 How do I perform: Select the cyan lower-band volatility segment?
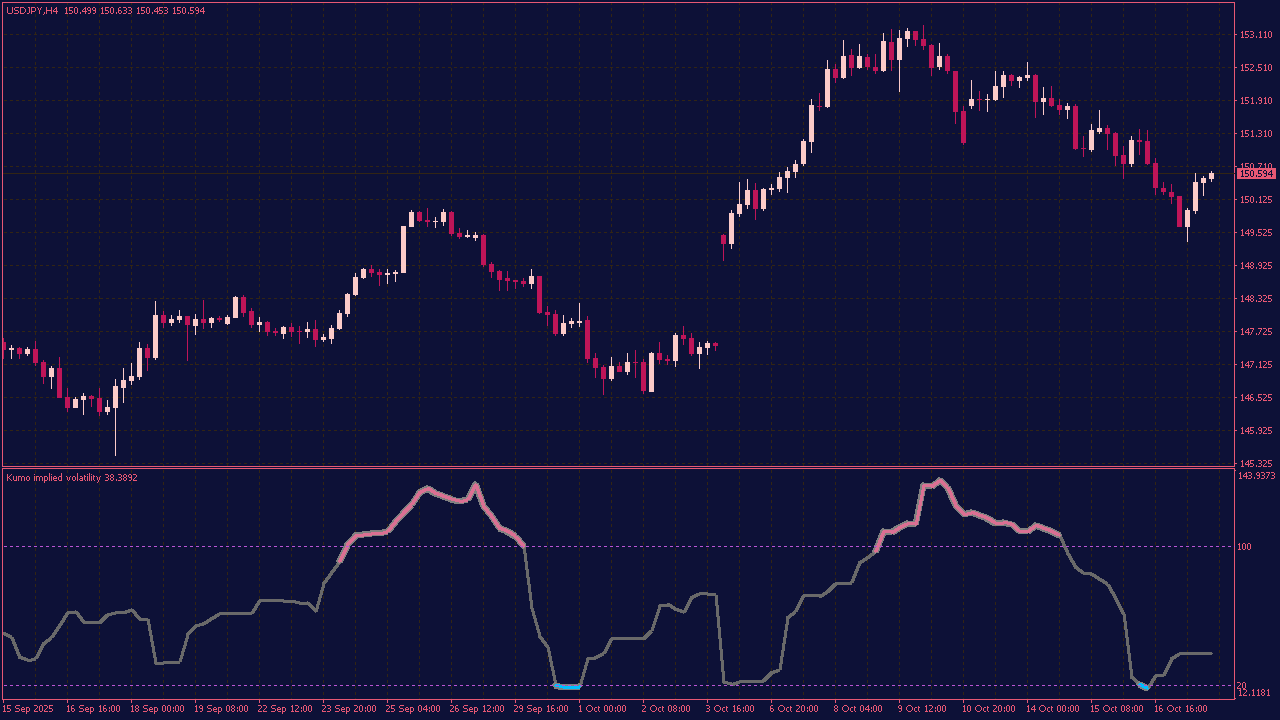[x=567, y=686]
